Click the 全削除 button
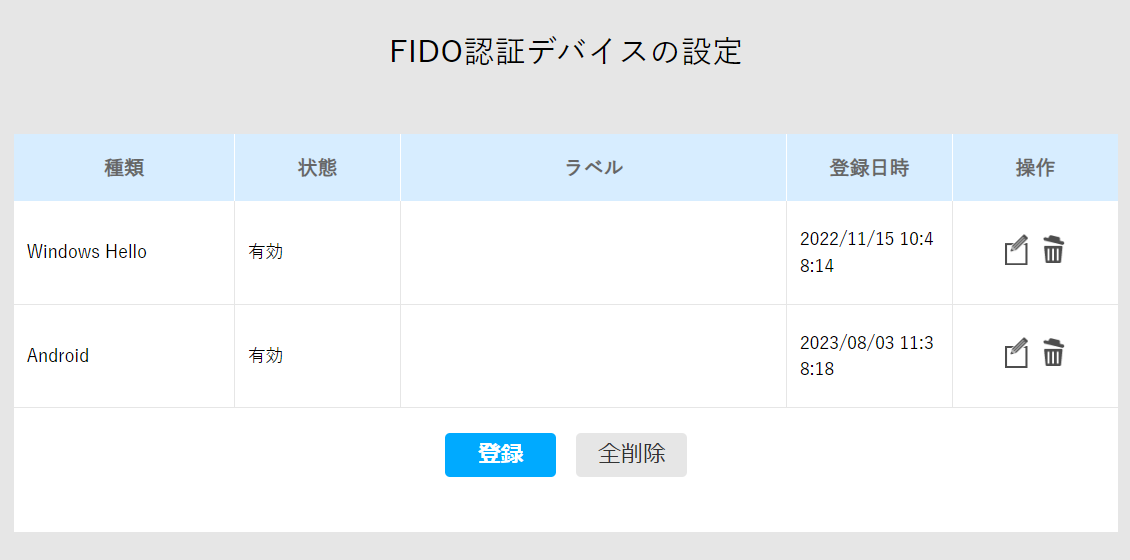1130x560 pixels. click(x=631, y=455)
